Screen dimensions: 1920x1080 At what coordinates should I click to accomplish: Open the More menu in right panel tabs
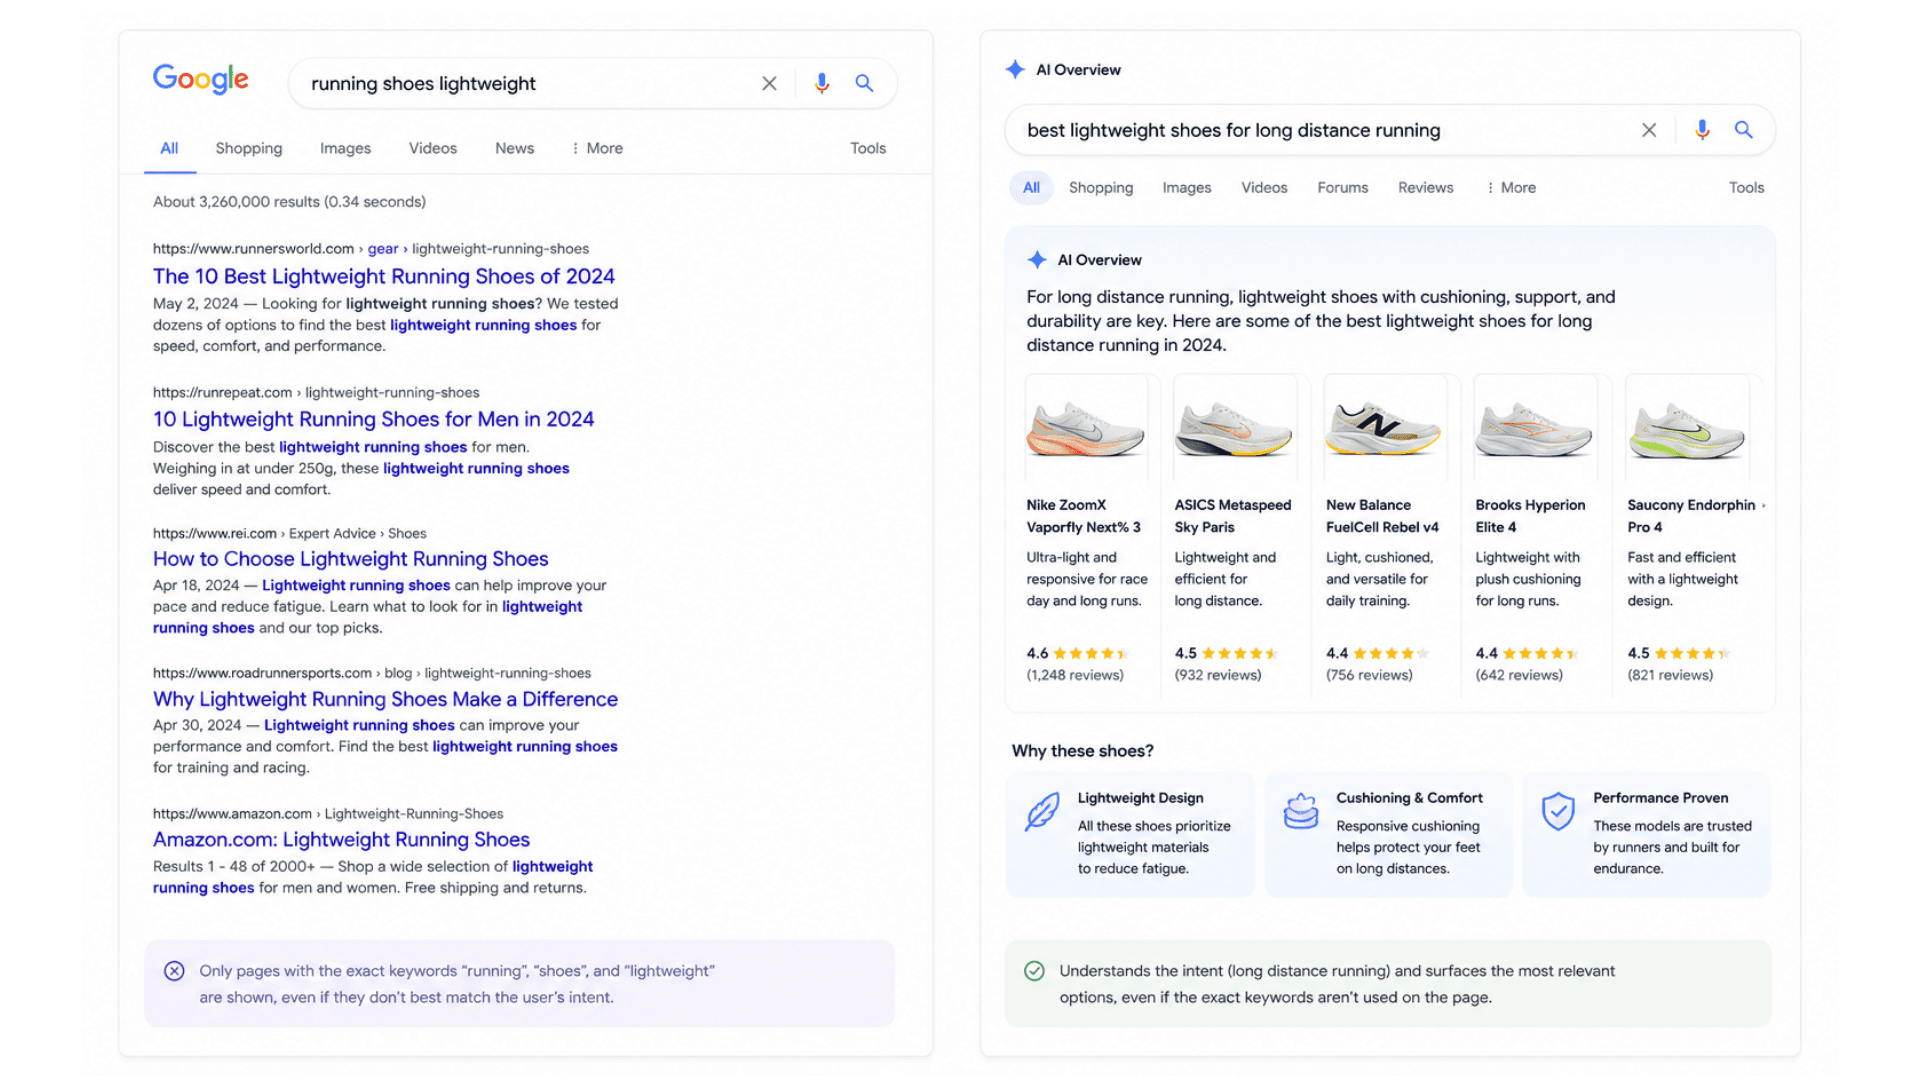click(1511, 188)
